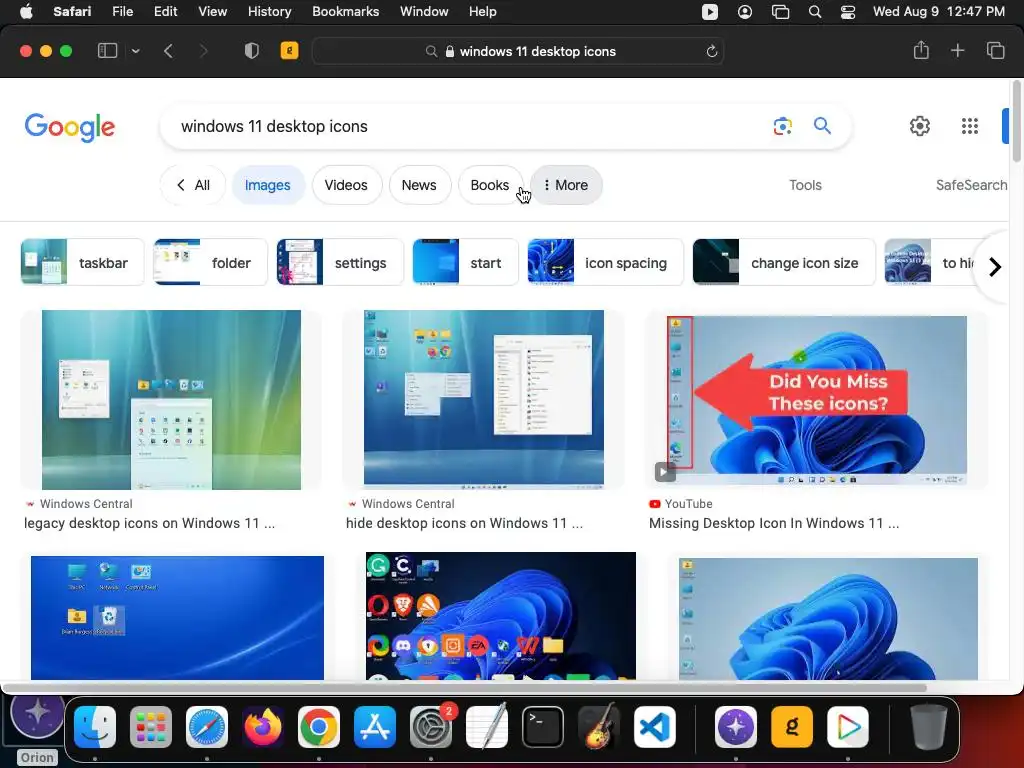Go to the Google logo homepage
This screenshot has height=768, width=1024.
tap(70, 127)
